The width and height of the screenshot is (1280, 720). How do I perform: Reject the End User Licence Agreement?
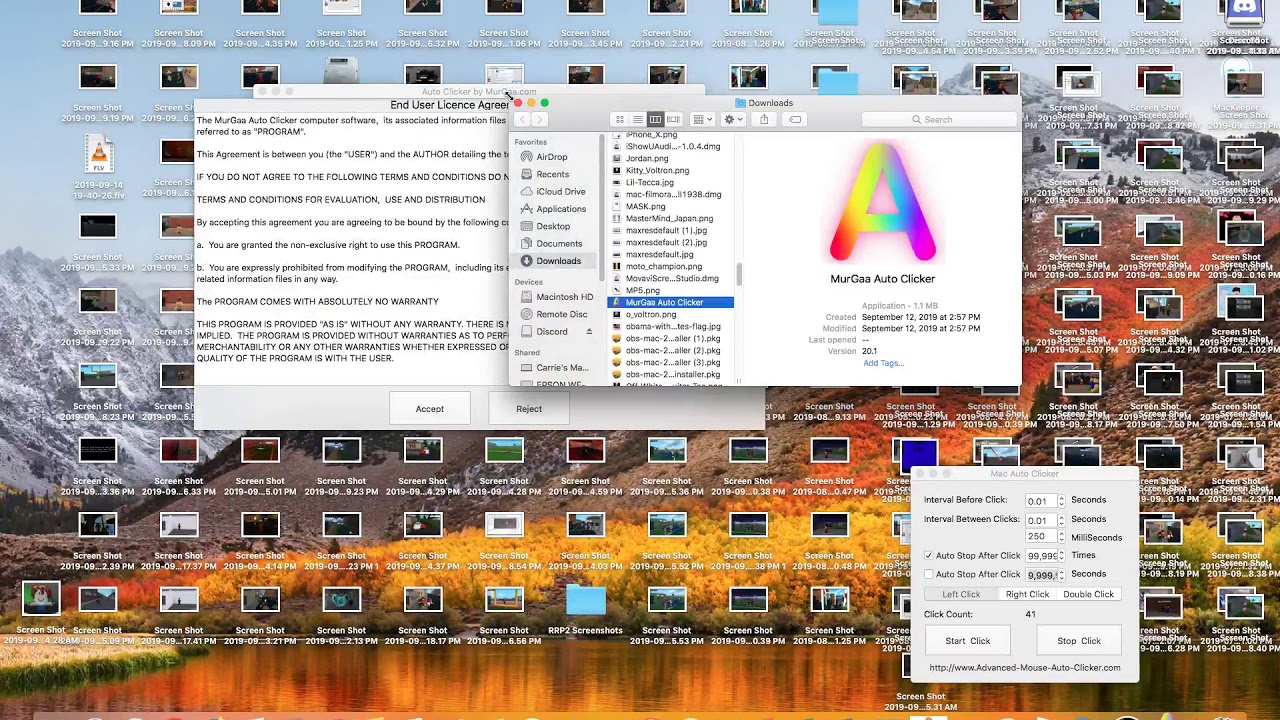tap(529, 408)
